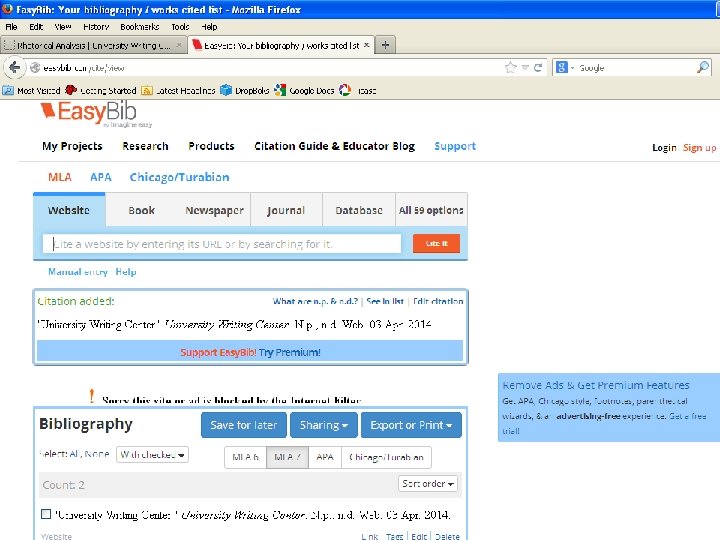Viewport: 720px width, 540px height.
Task: Focus the cite a website URL input
Action: 222,244
